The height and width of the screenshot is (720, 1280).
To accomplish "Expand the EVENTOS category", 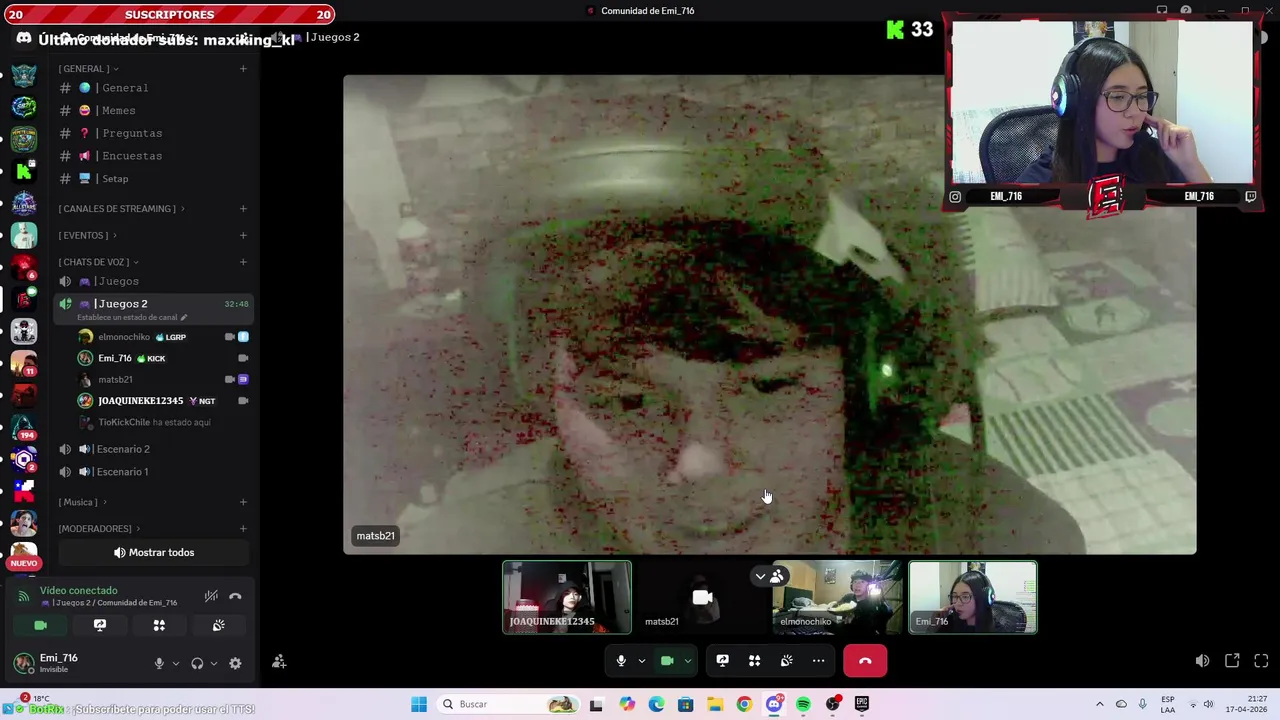I will (87, 236).
